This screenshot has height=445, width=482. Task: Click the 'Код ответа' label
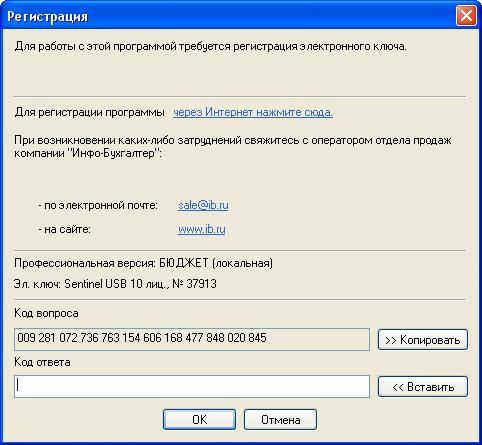point(42,362)
